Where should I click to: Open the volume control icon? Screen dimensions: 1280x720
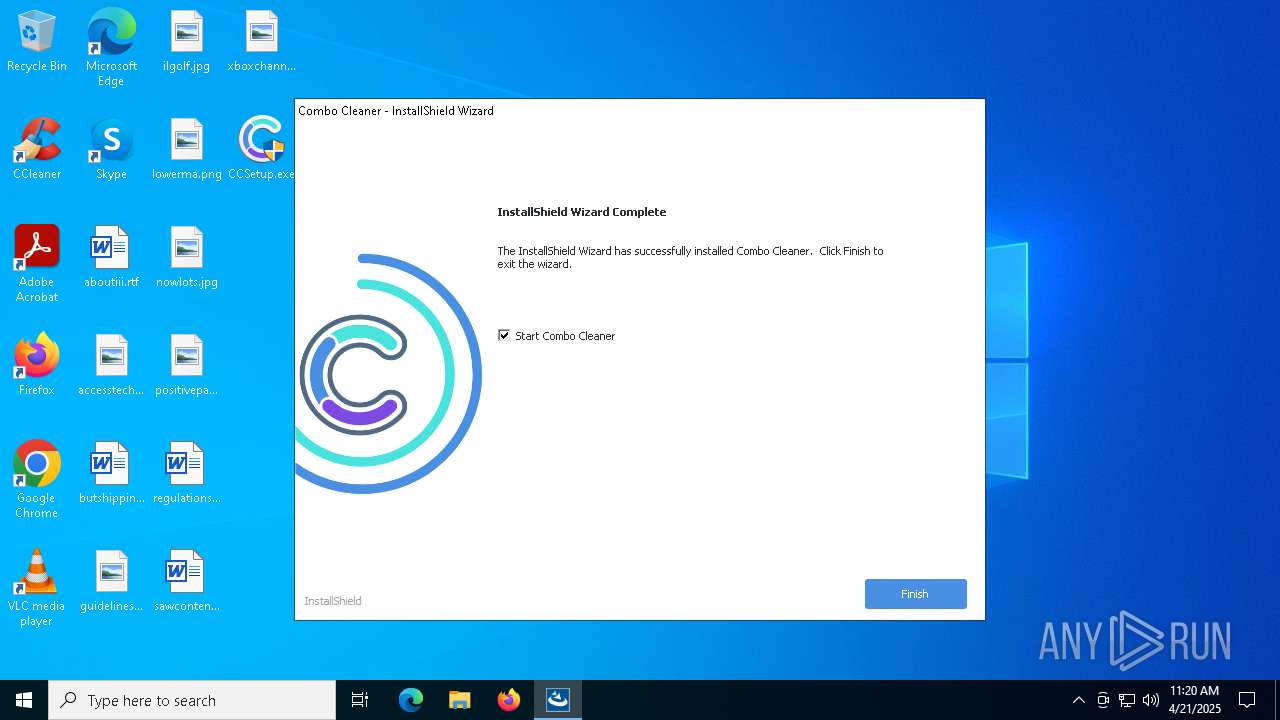pyautogui.click(x=1151, y=700)
